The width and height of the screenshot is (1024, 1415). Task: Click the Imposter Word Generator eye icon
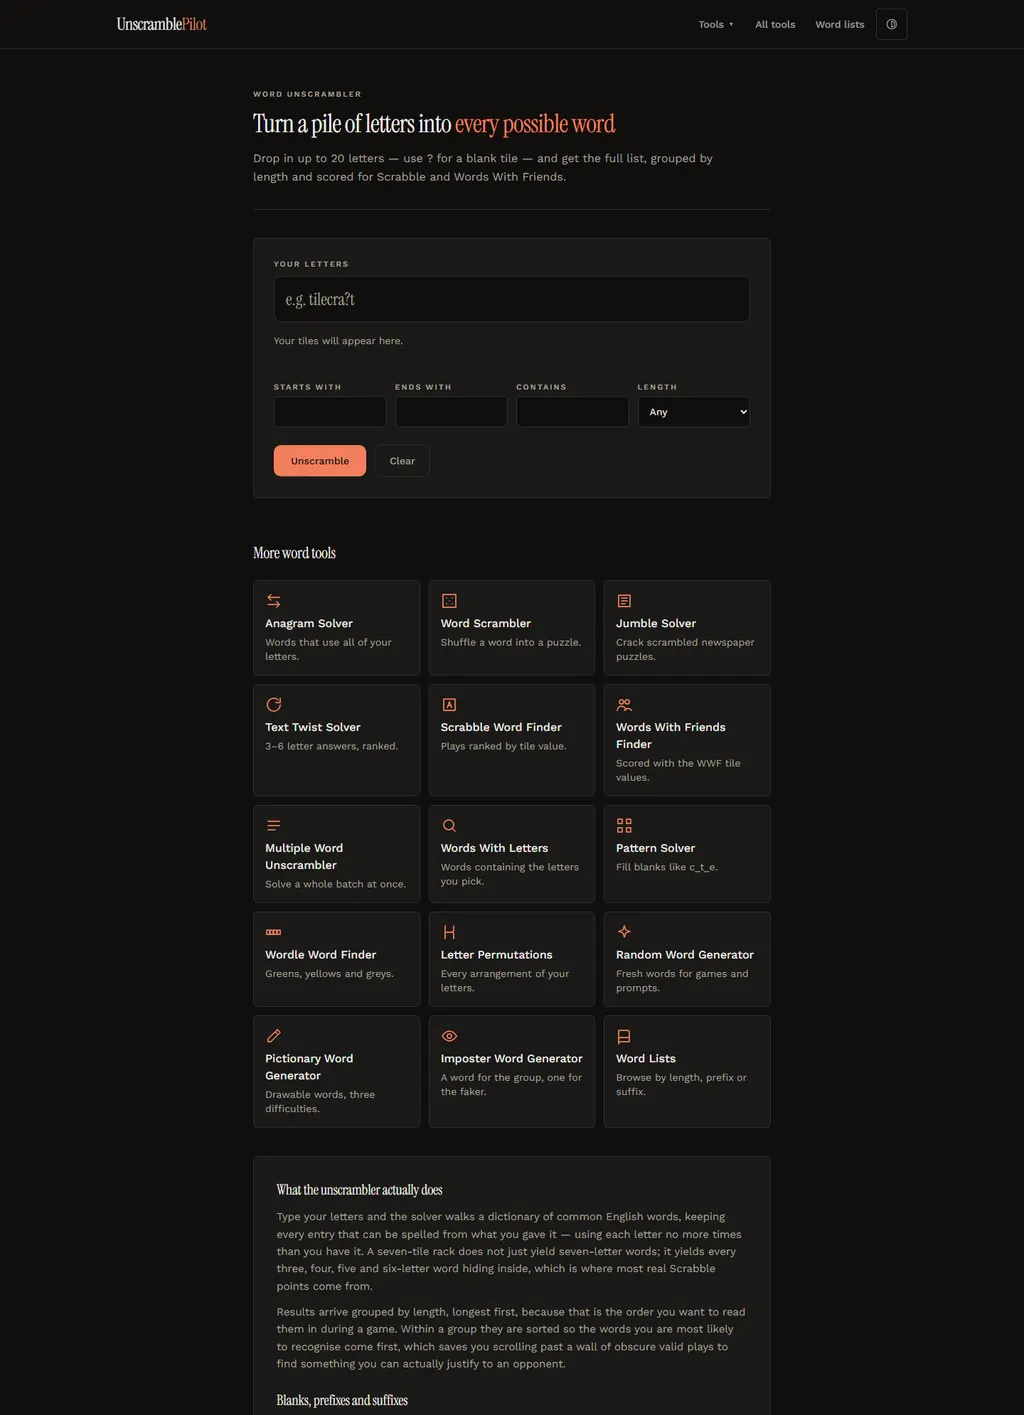coord(449,1036)
